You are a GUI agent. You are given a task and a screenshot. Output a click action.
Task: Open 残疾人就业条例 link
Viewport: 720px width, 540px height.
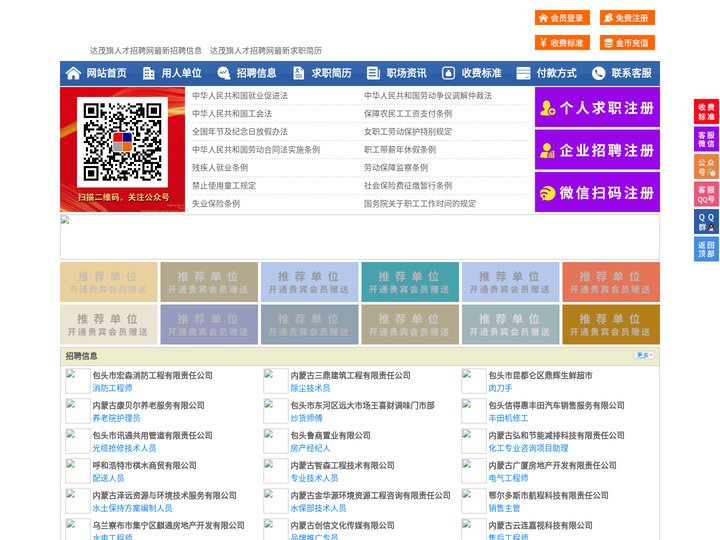220,168
